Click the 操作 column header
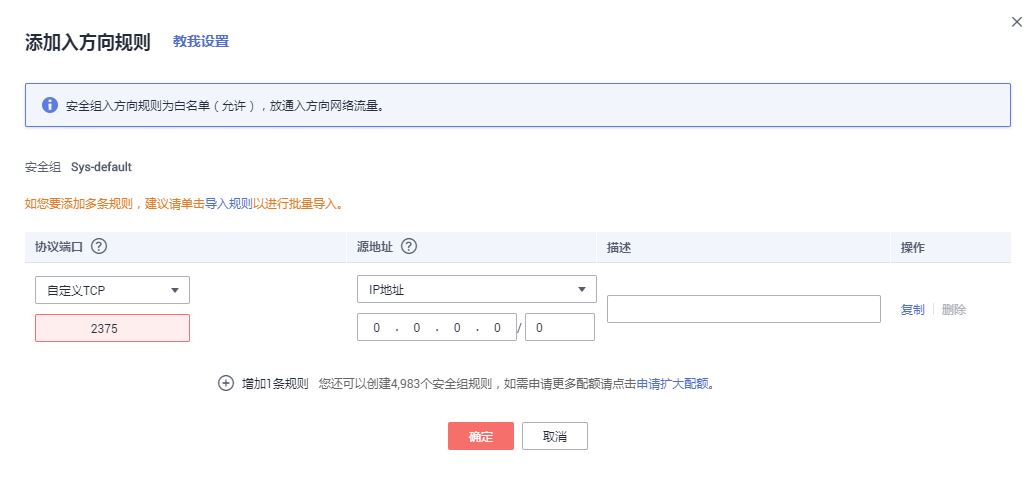The height and width of the screenshot is (480, 1036). [x=912, y=247]
